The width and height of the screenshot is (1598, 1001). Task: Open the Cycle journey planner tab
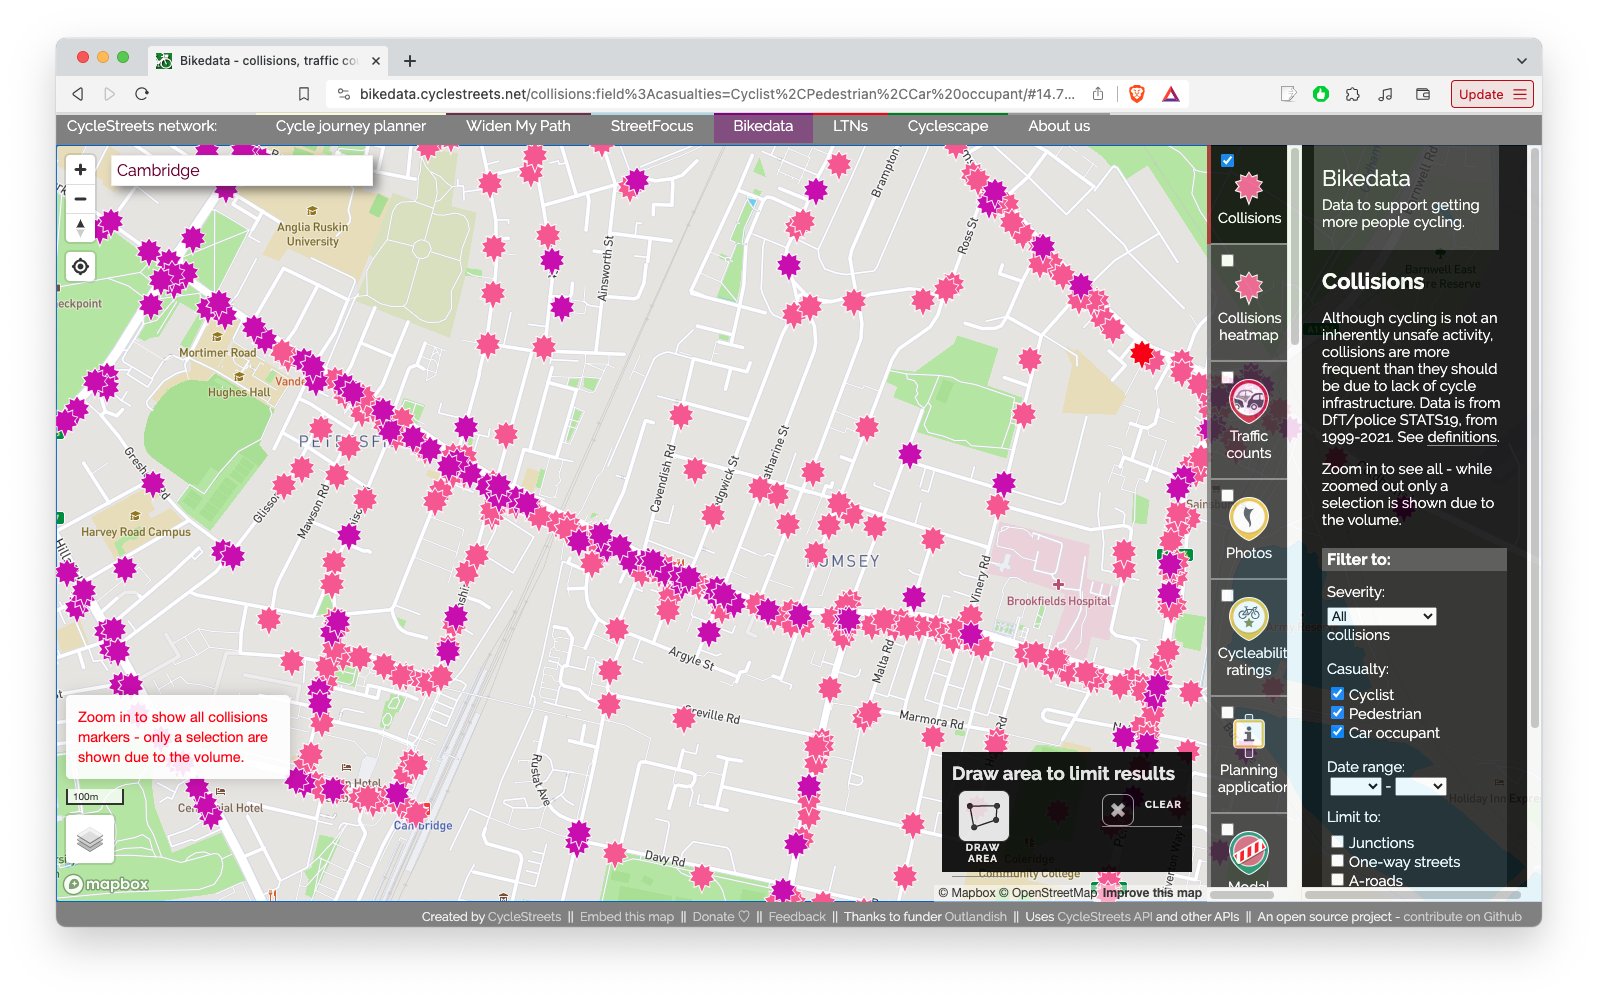tap(351, 126)
